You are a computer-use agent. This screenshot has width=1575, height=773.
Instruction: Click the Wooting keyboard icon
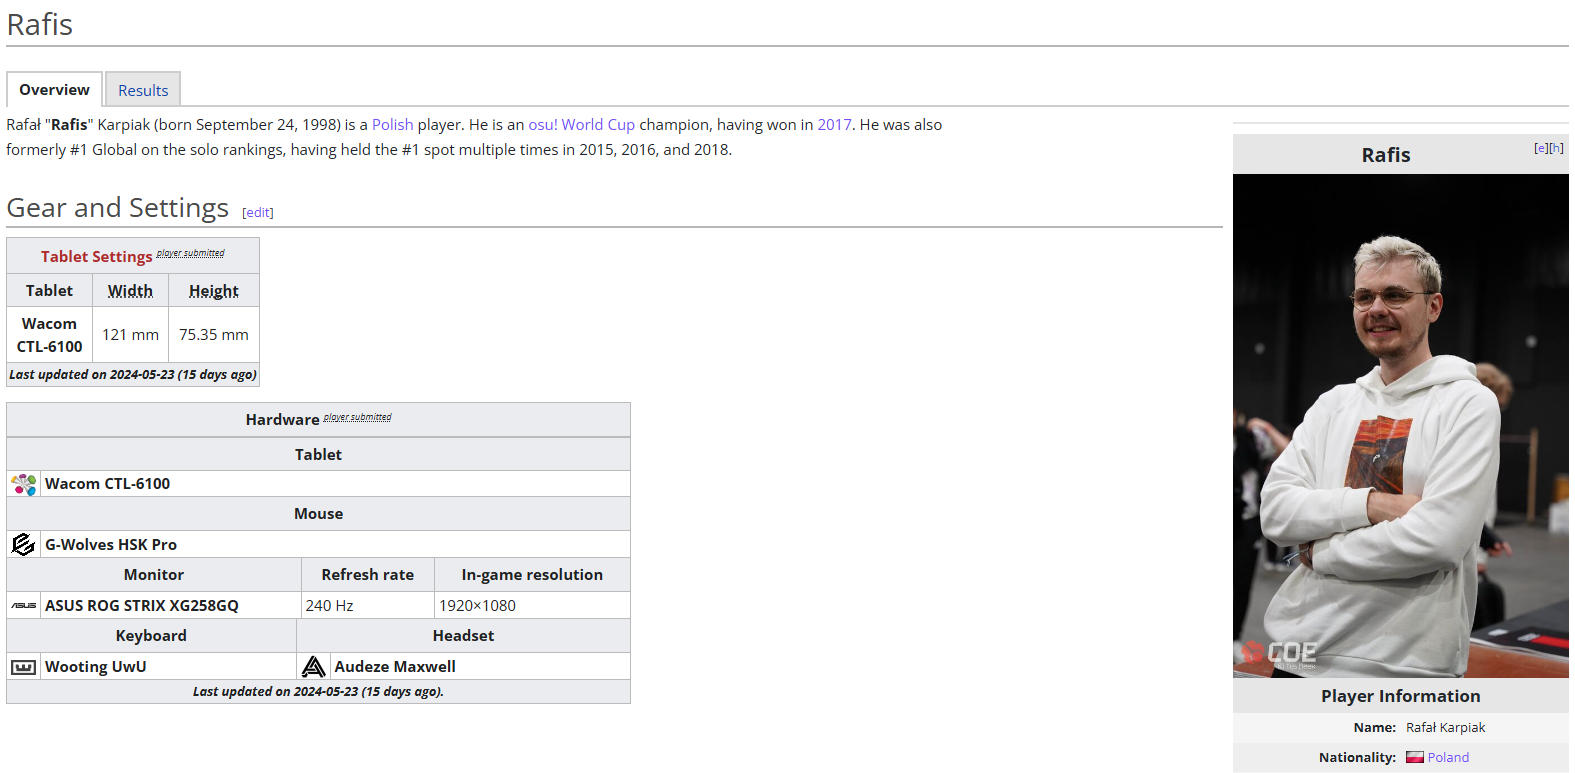click(x=24, y=667)
